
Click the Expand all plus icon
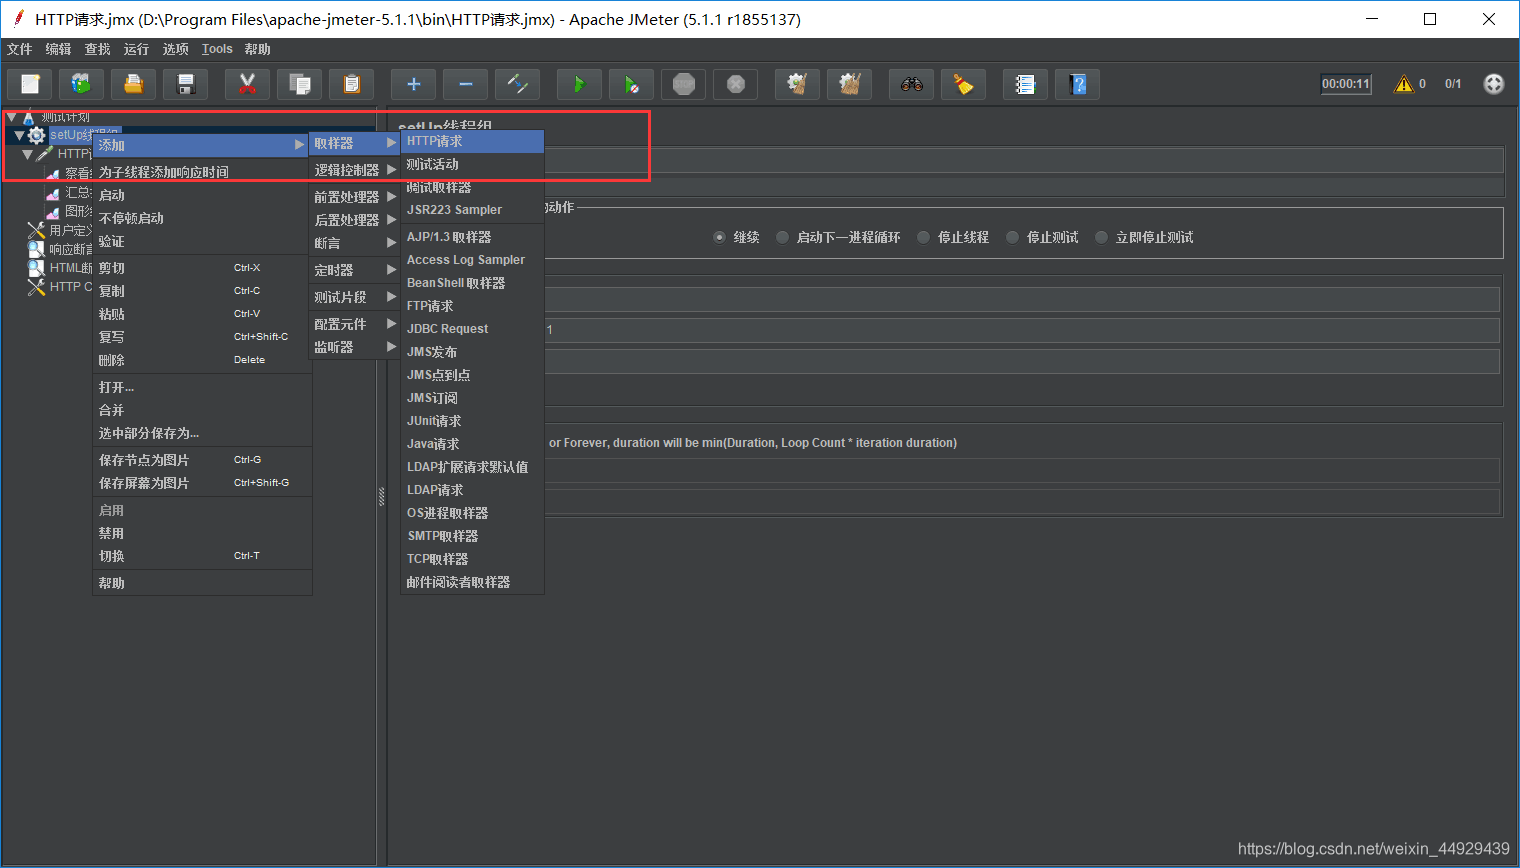point(414,84)
